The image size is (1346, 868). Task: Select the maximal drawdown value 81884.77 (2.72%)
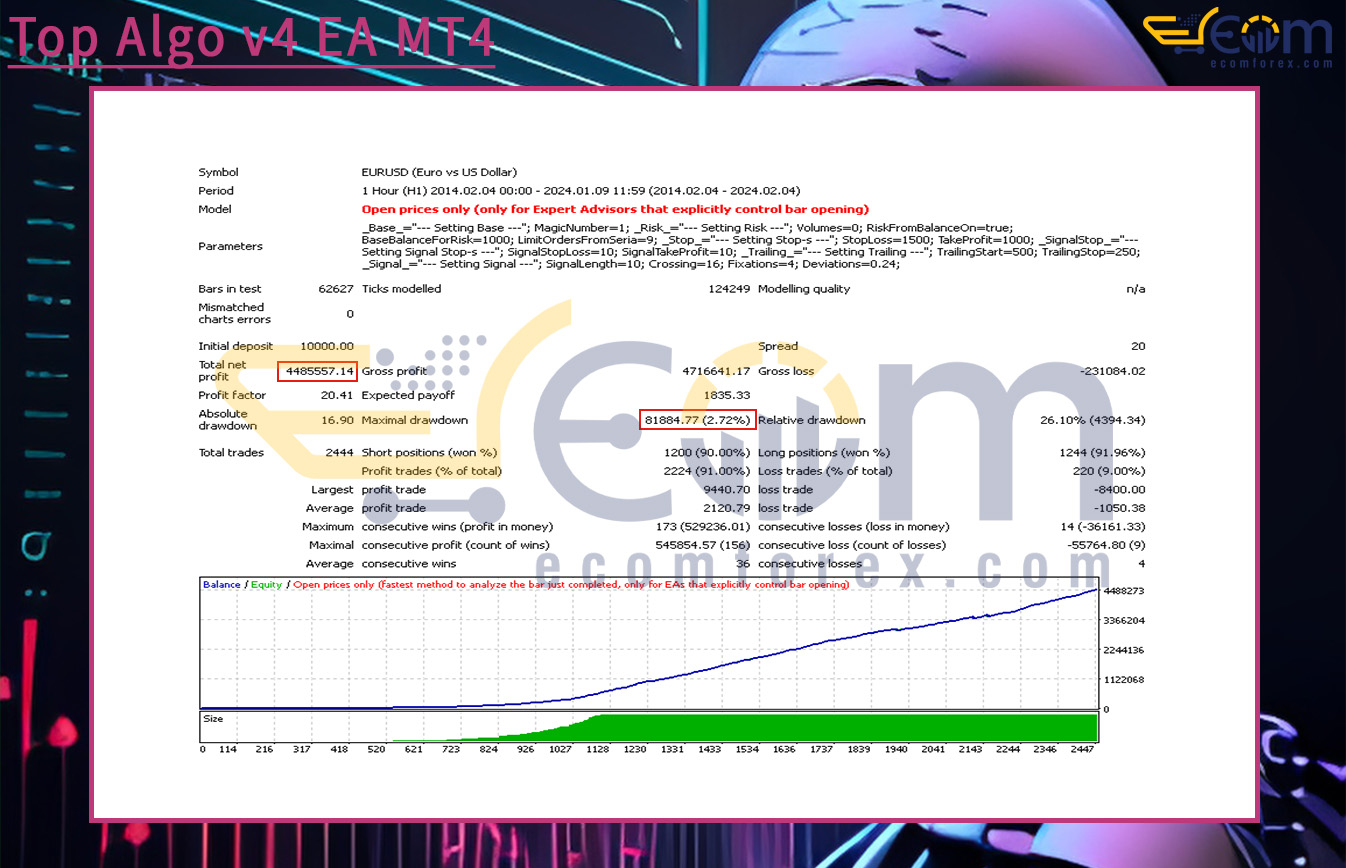click(698, 420)
